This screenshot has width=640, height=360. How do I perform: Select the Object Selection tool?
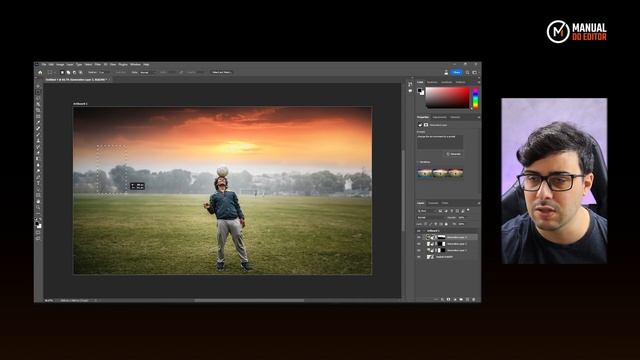pos(38,104)
